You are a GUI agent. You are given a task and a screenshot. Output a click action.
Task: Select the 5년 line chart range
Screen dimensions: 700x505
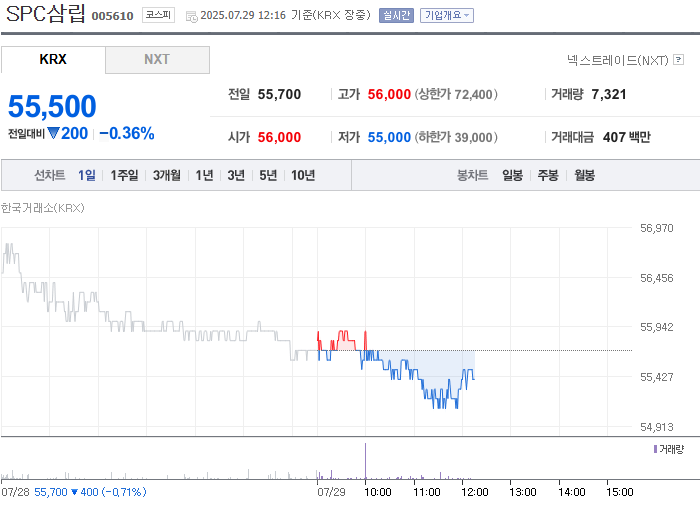tap(268, 175)
